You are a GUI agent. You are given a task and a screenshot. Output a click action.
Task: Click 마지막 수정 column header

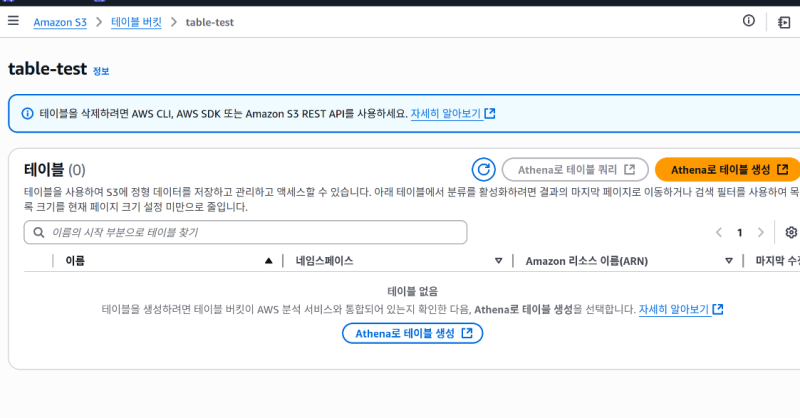(778, 261)
